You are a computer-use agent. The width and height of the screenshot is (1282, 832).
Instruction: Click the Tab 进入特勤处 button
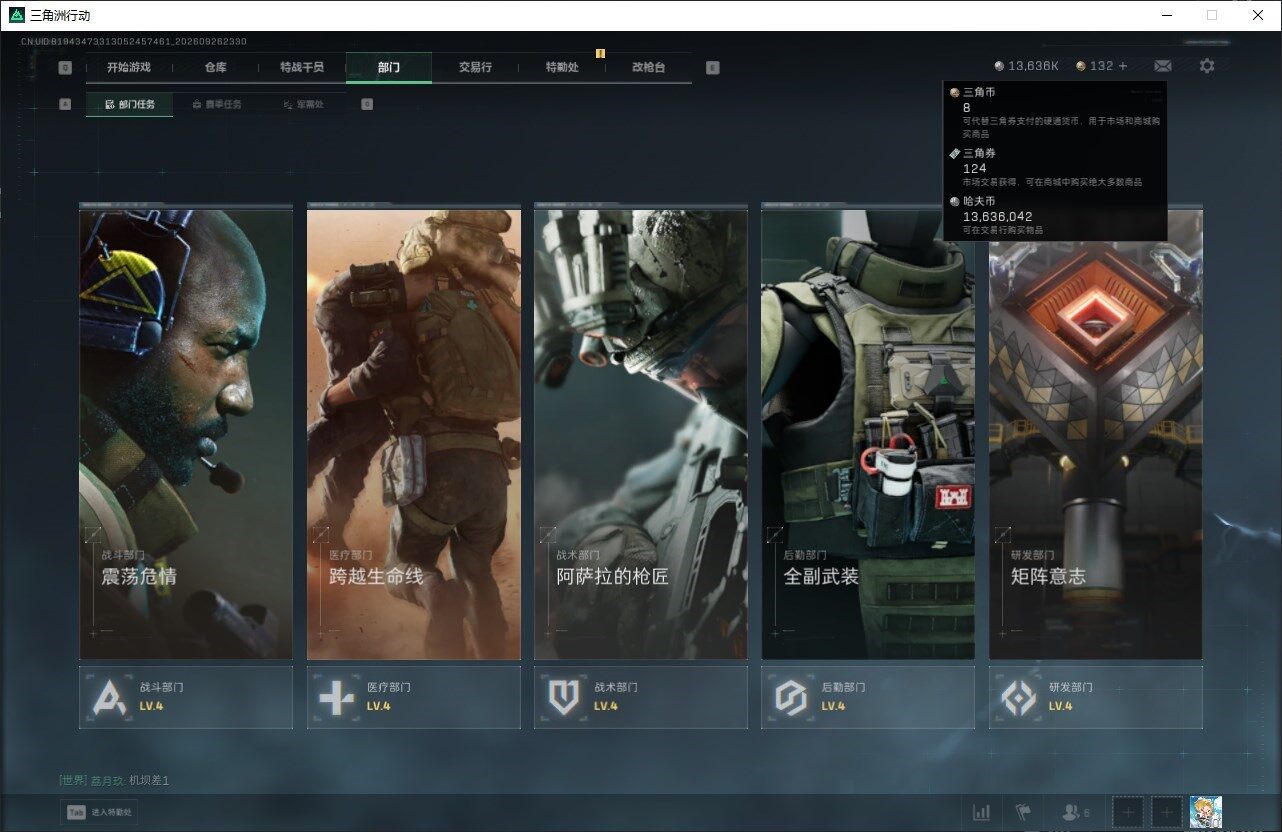99,813
